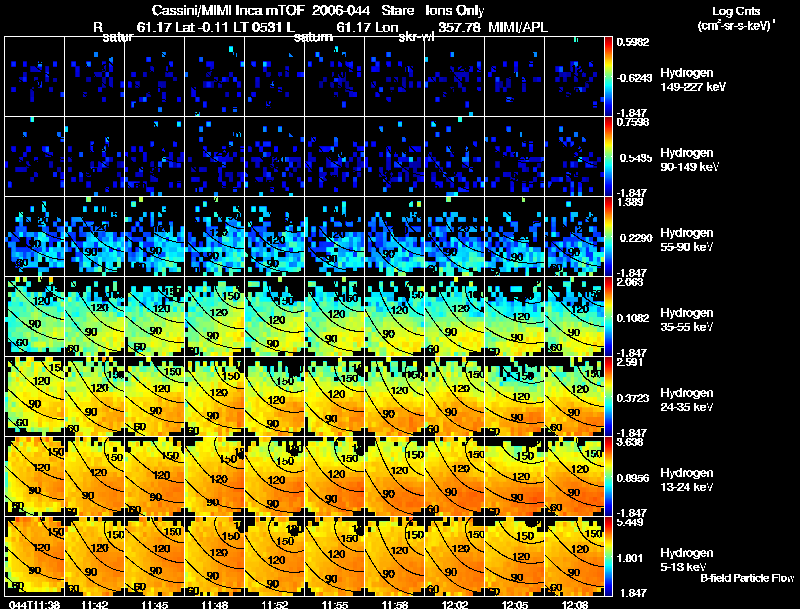Click the 12:08 time marker
Viewport: 800px width, 609px height.
[574, 604]
